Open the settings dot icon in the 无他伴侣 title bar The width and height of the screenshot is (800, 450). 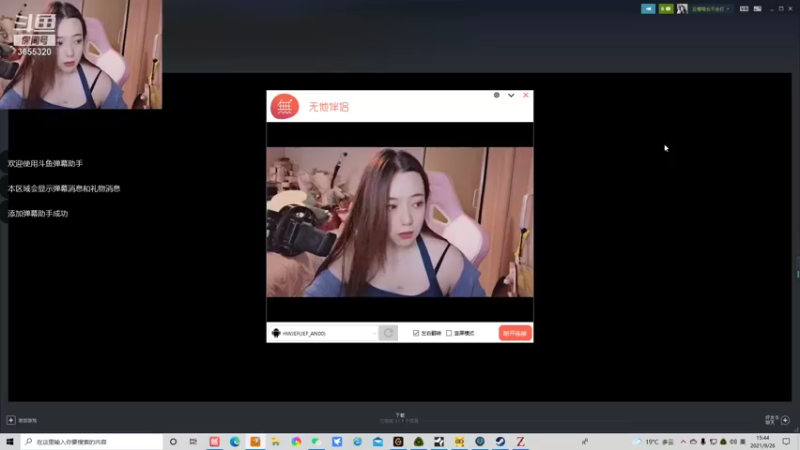tap(496, 95)
